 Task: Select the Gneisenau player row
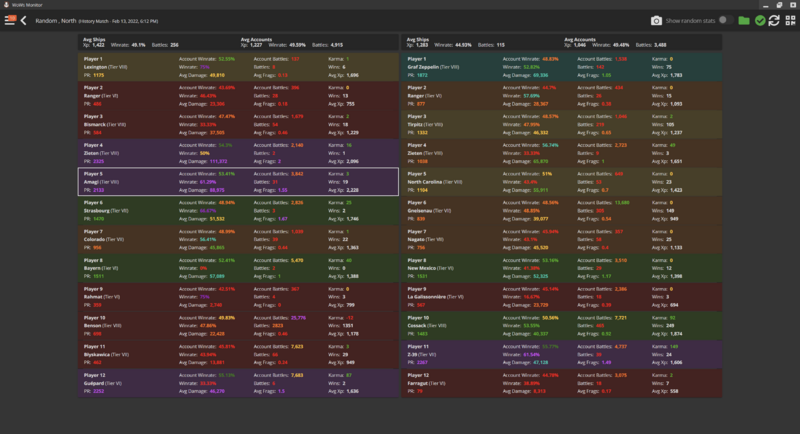(562, 211)
